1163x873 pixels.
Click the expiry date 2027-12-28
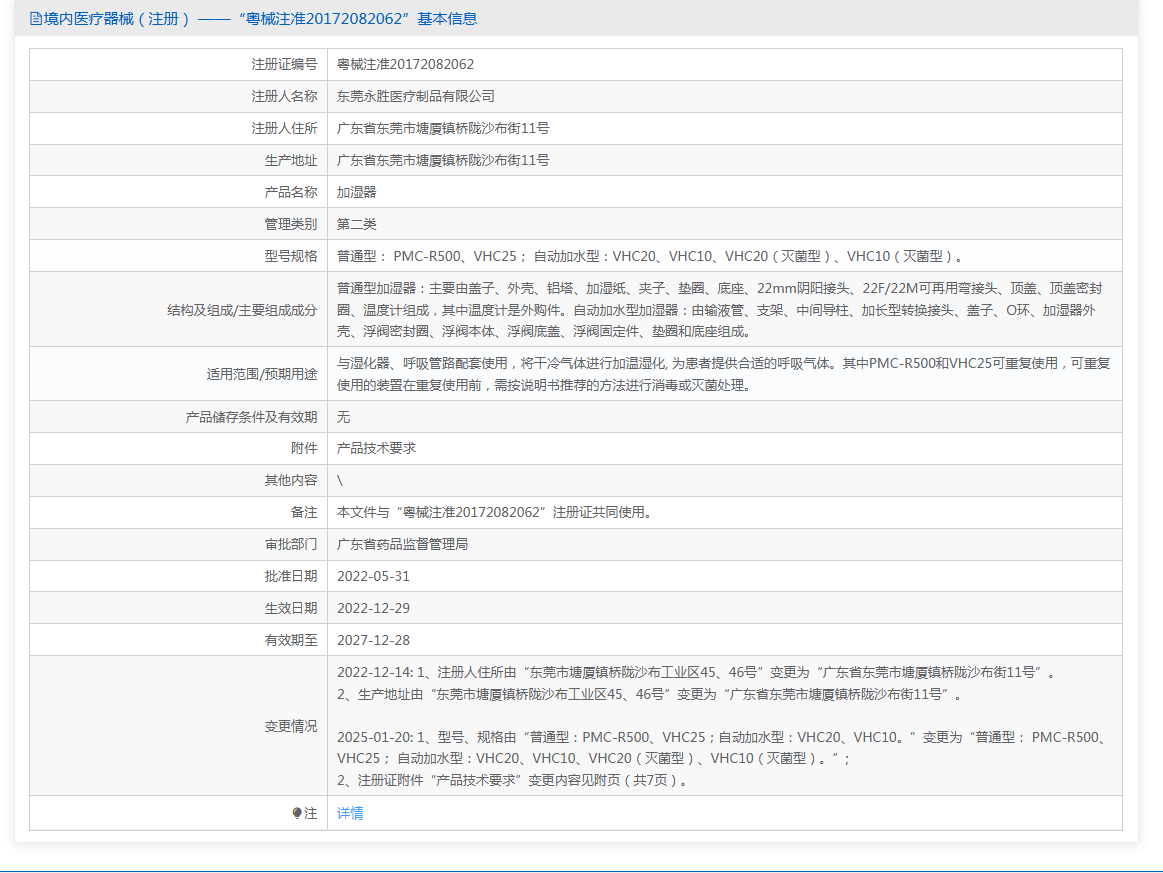click(x=373, y=640)
